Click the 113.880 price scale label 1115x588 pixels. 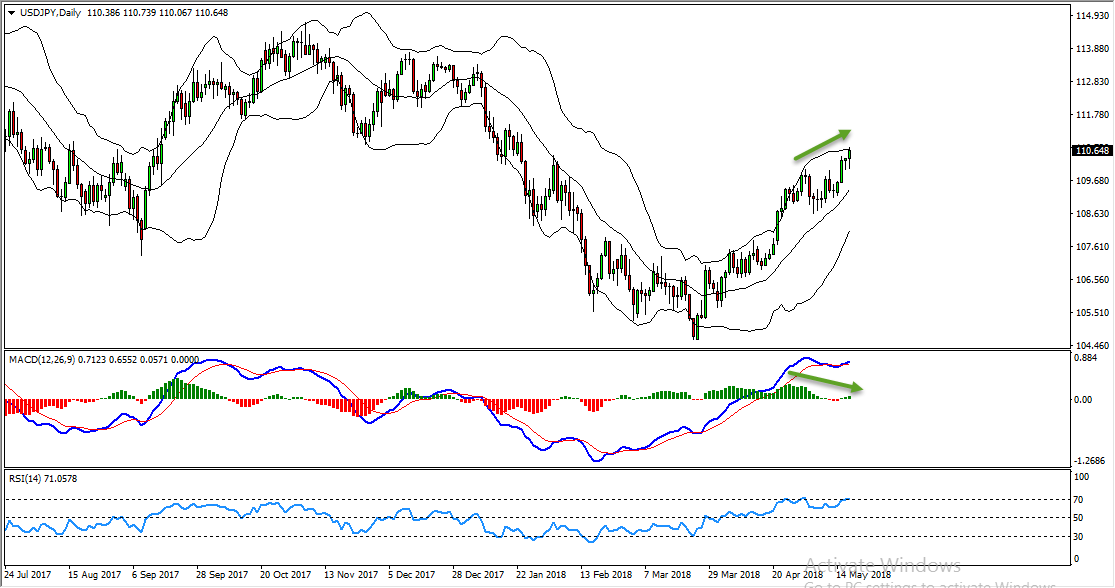1094,49
